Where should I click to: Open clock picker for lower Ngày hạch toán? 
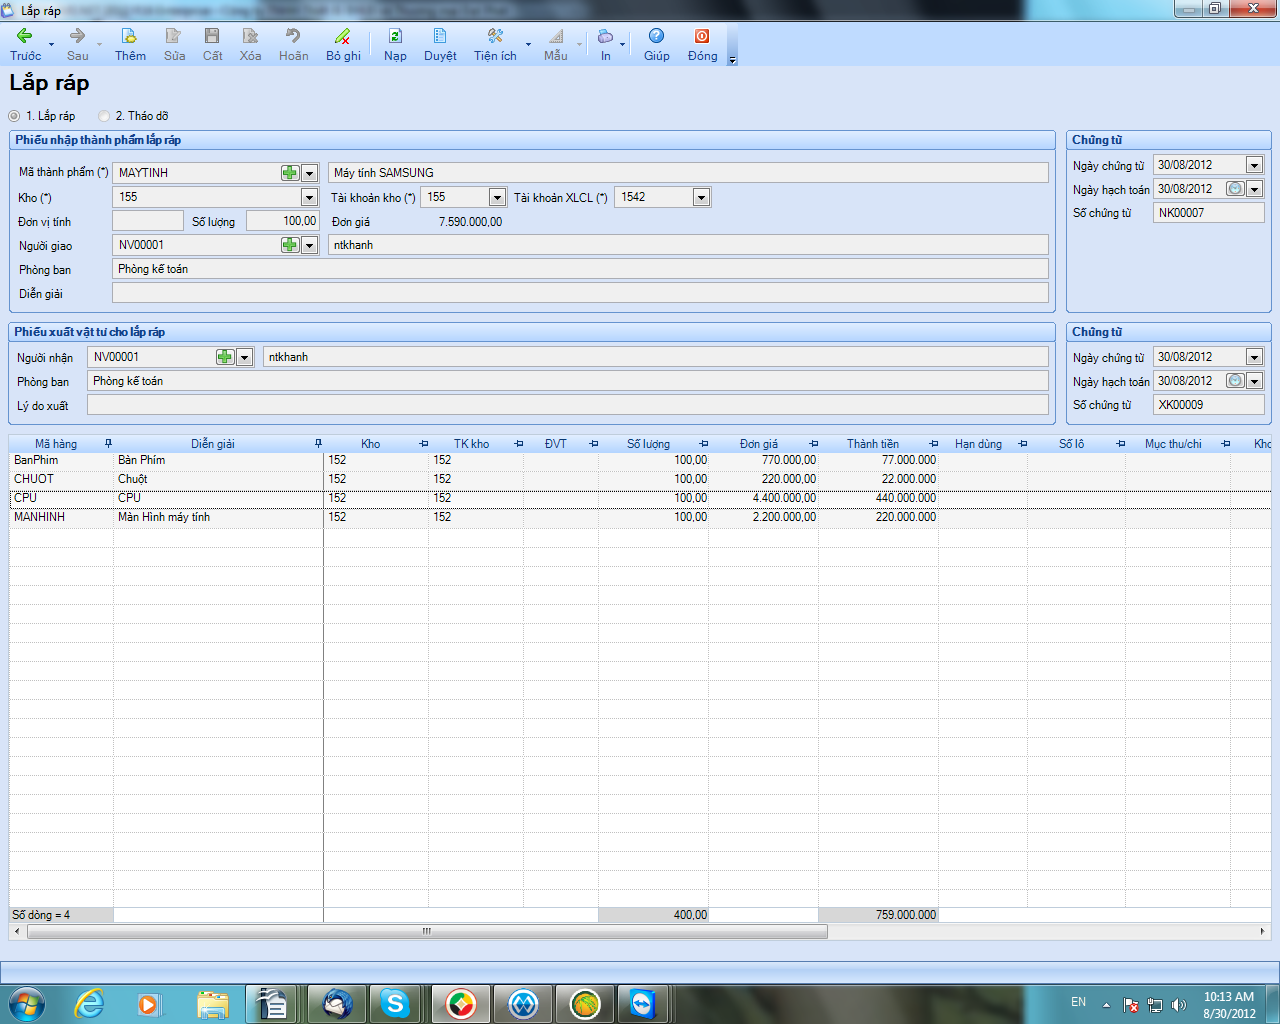click(1236, 381)
